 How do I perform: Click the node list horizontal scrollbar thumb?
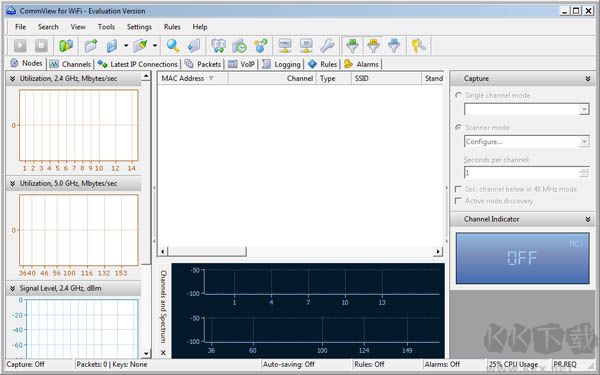(x=207, y=251)
